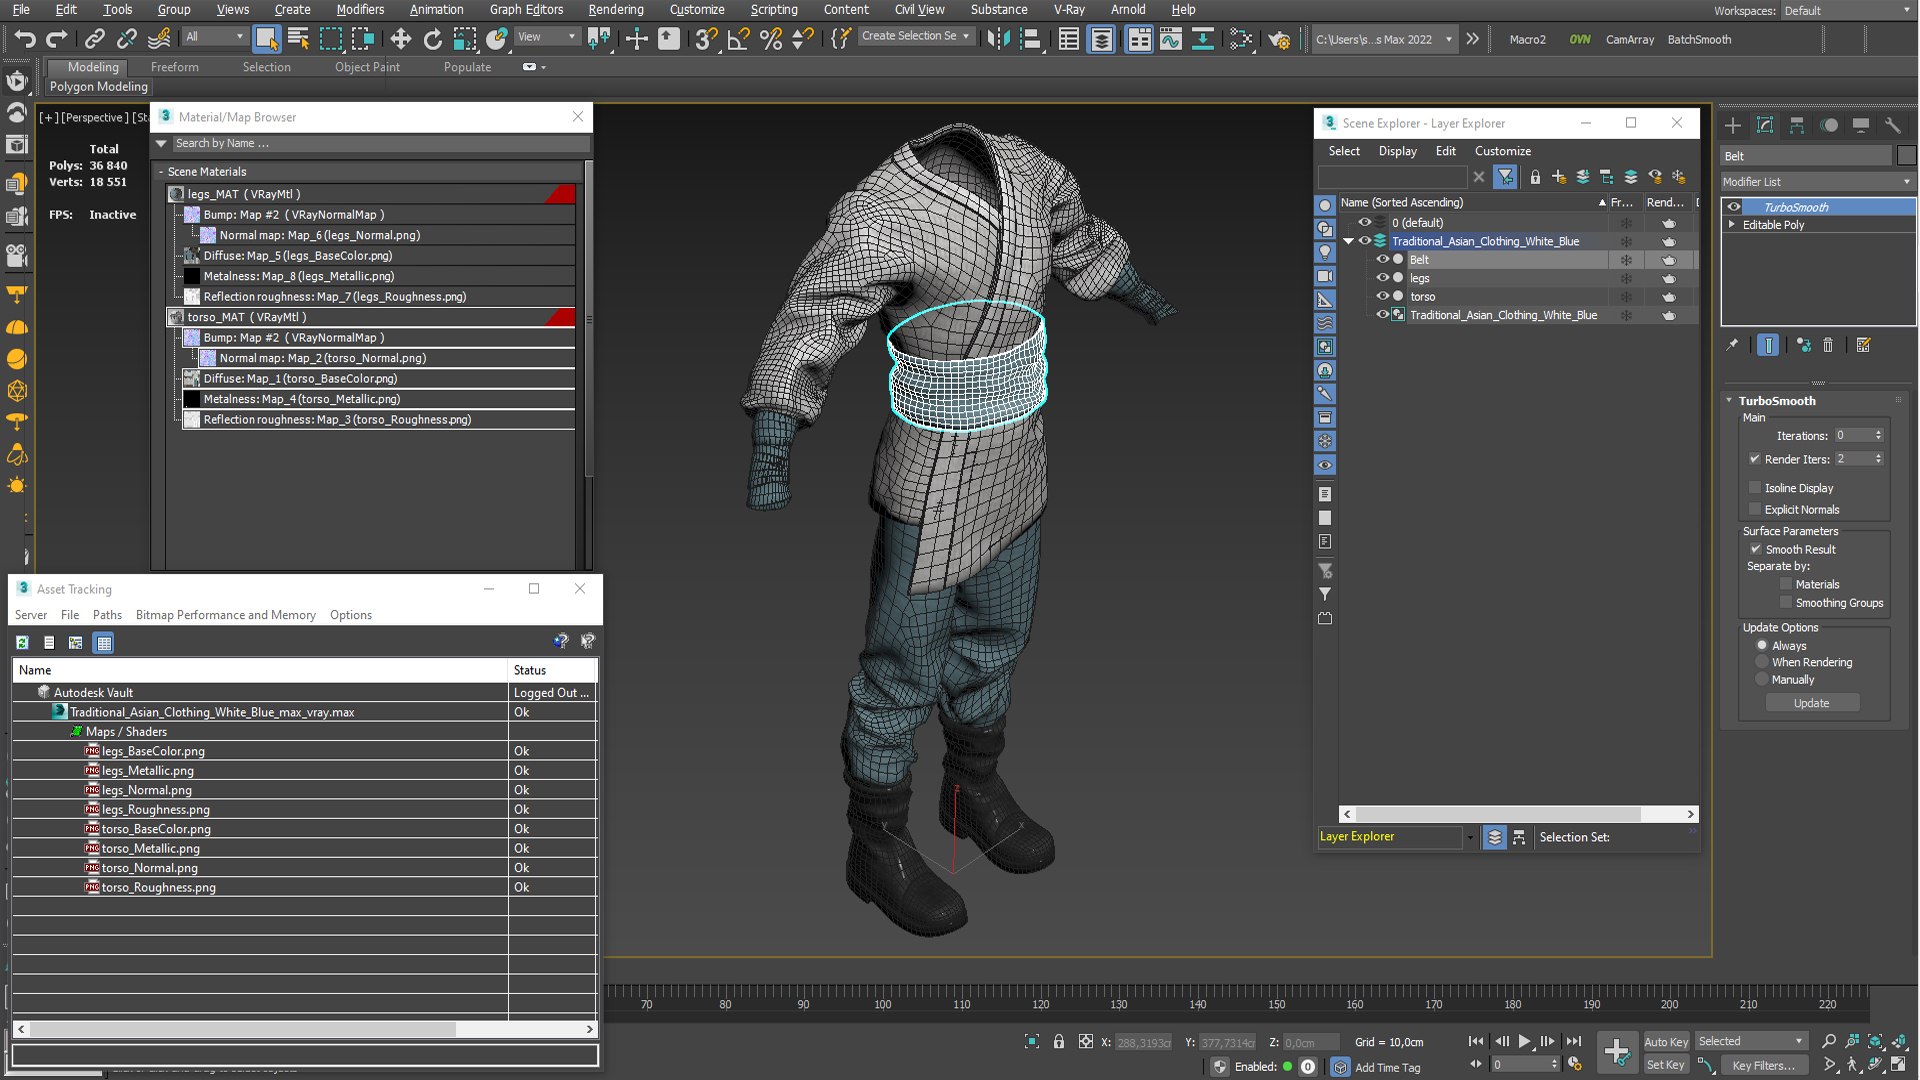Click Pin Stack icon under modifier stack
Viewport: 1920px width, 1080px height.
(x=1732, y=345)
